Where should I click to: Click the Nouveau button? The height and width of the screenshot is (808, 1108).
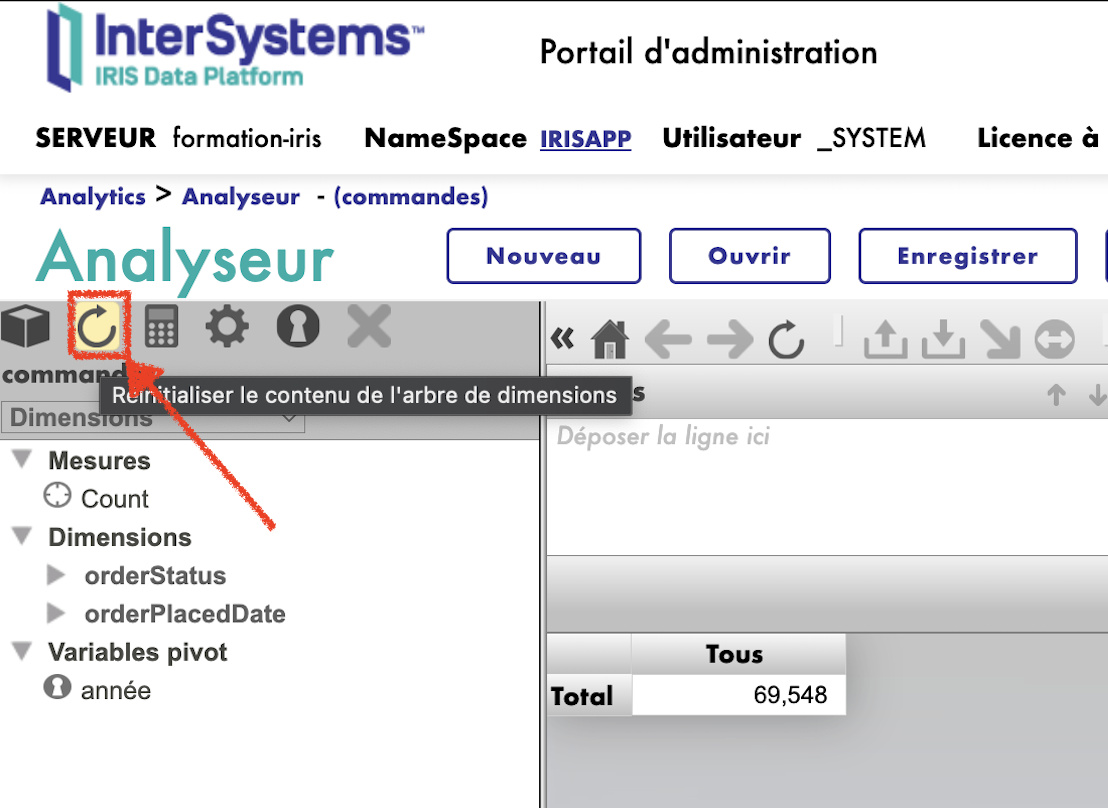543,256
